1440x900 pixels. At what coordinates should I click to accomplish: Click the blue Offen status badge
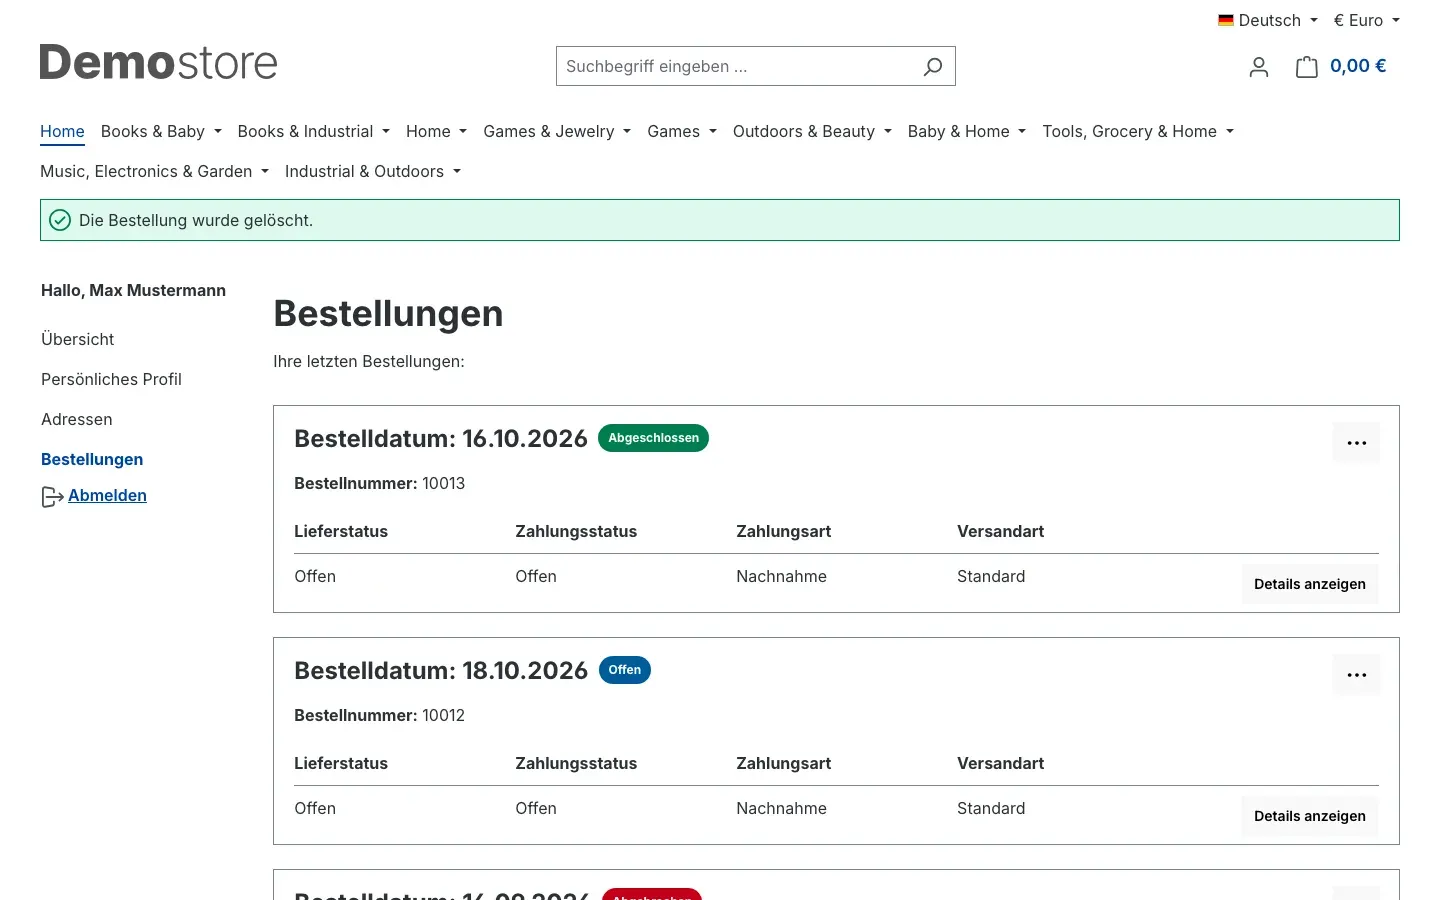(625, 670)
